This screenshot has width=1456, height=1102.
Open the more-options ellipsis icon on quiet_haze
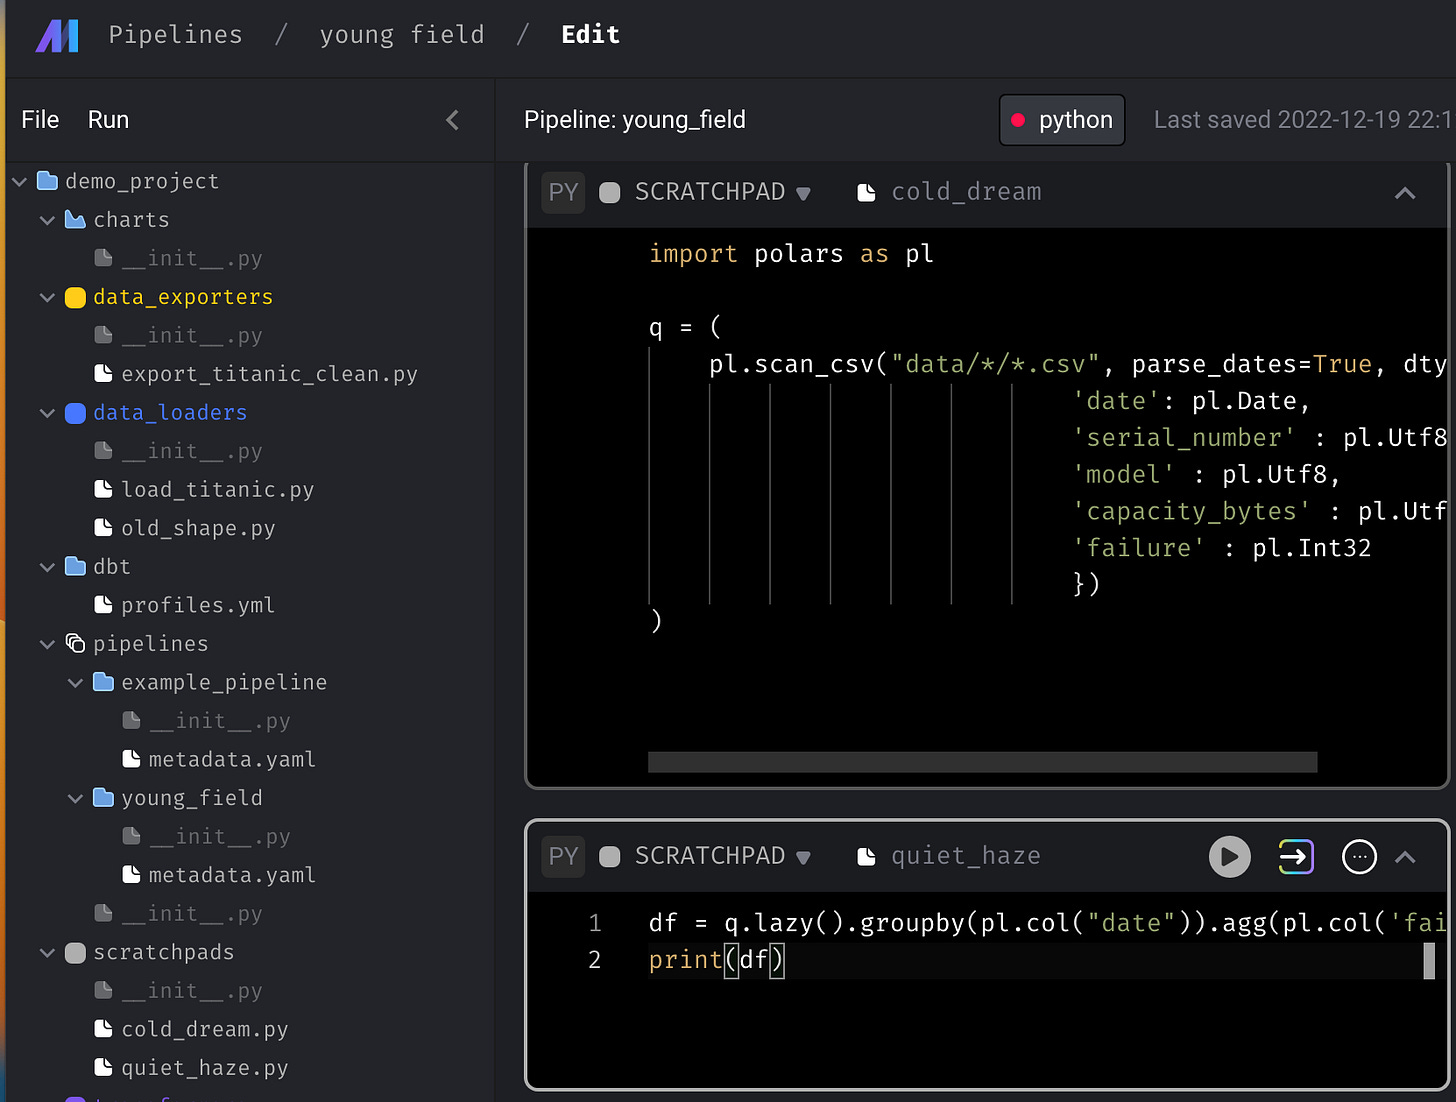click(1360, 857)
